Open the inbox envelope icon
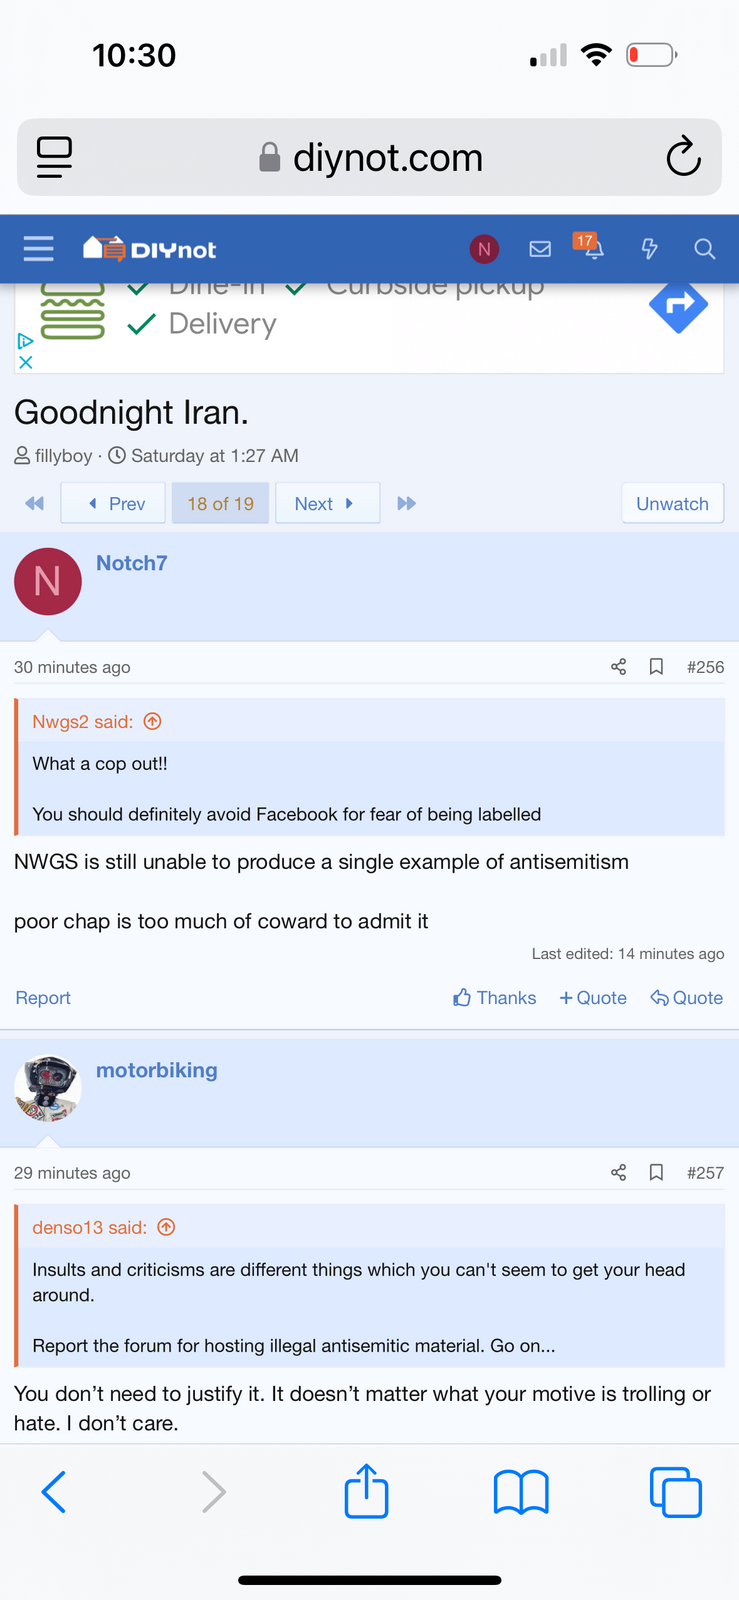The width and height of the screenshot is (739, 1600). tap(540, 249)
